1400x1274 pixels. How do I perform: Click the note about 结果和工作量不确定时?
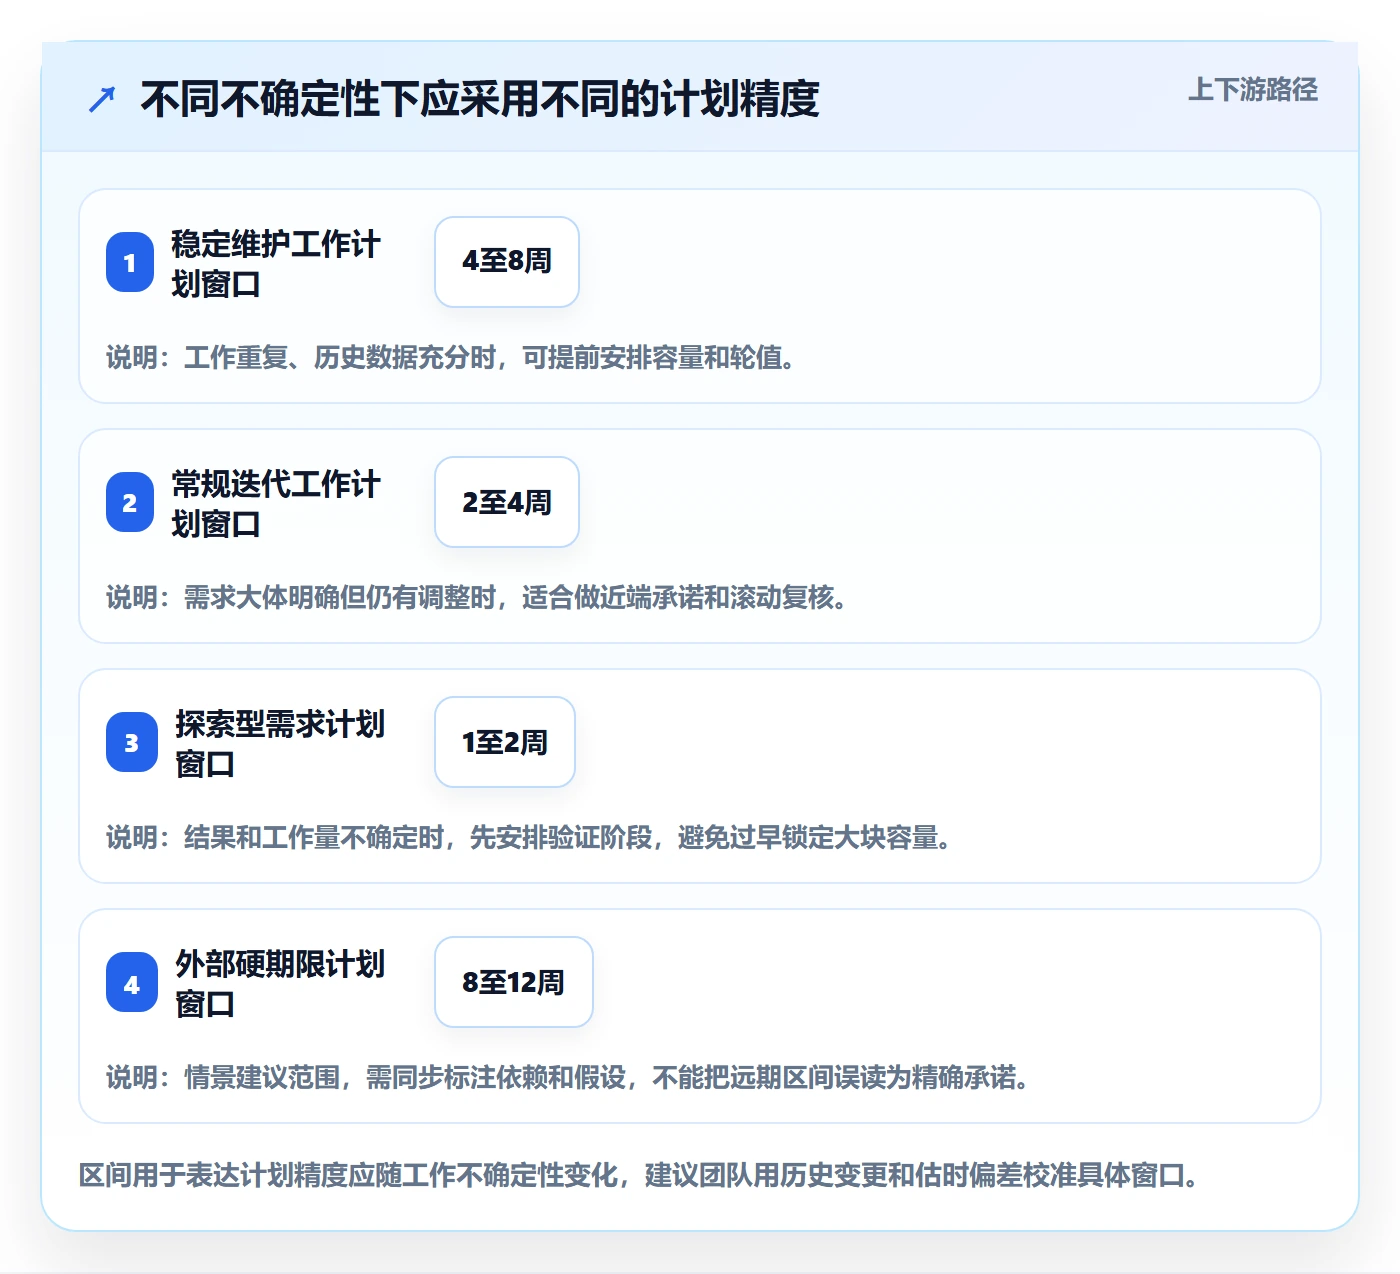[530, 837]
